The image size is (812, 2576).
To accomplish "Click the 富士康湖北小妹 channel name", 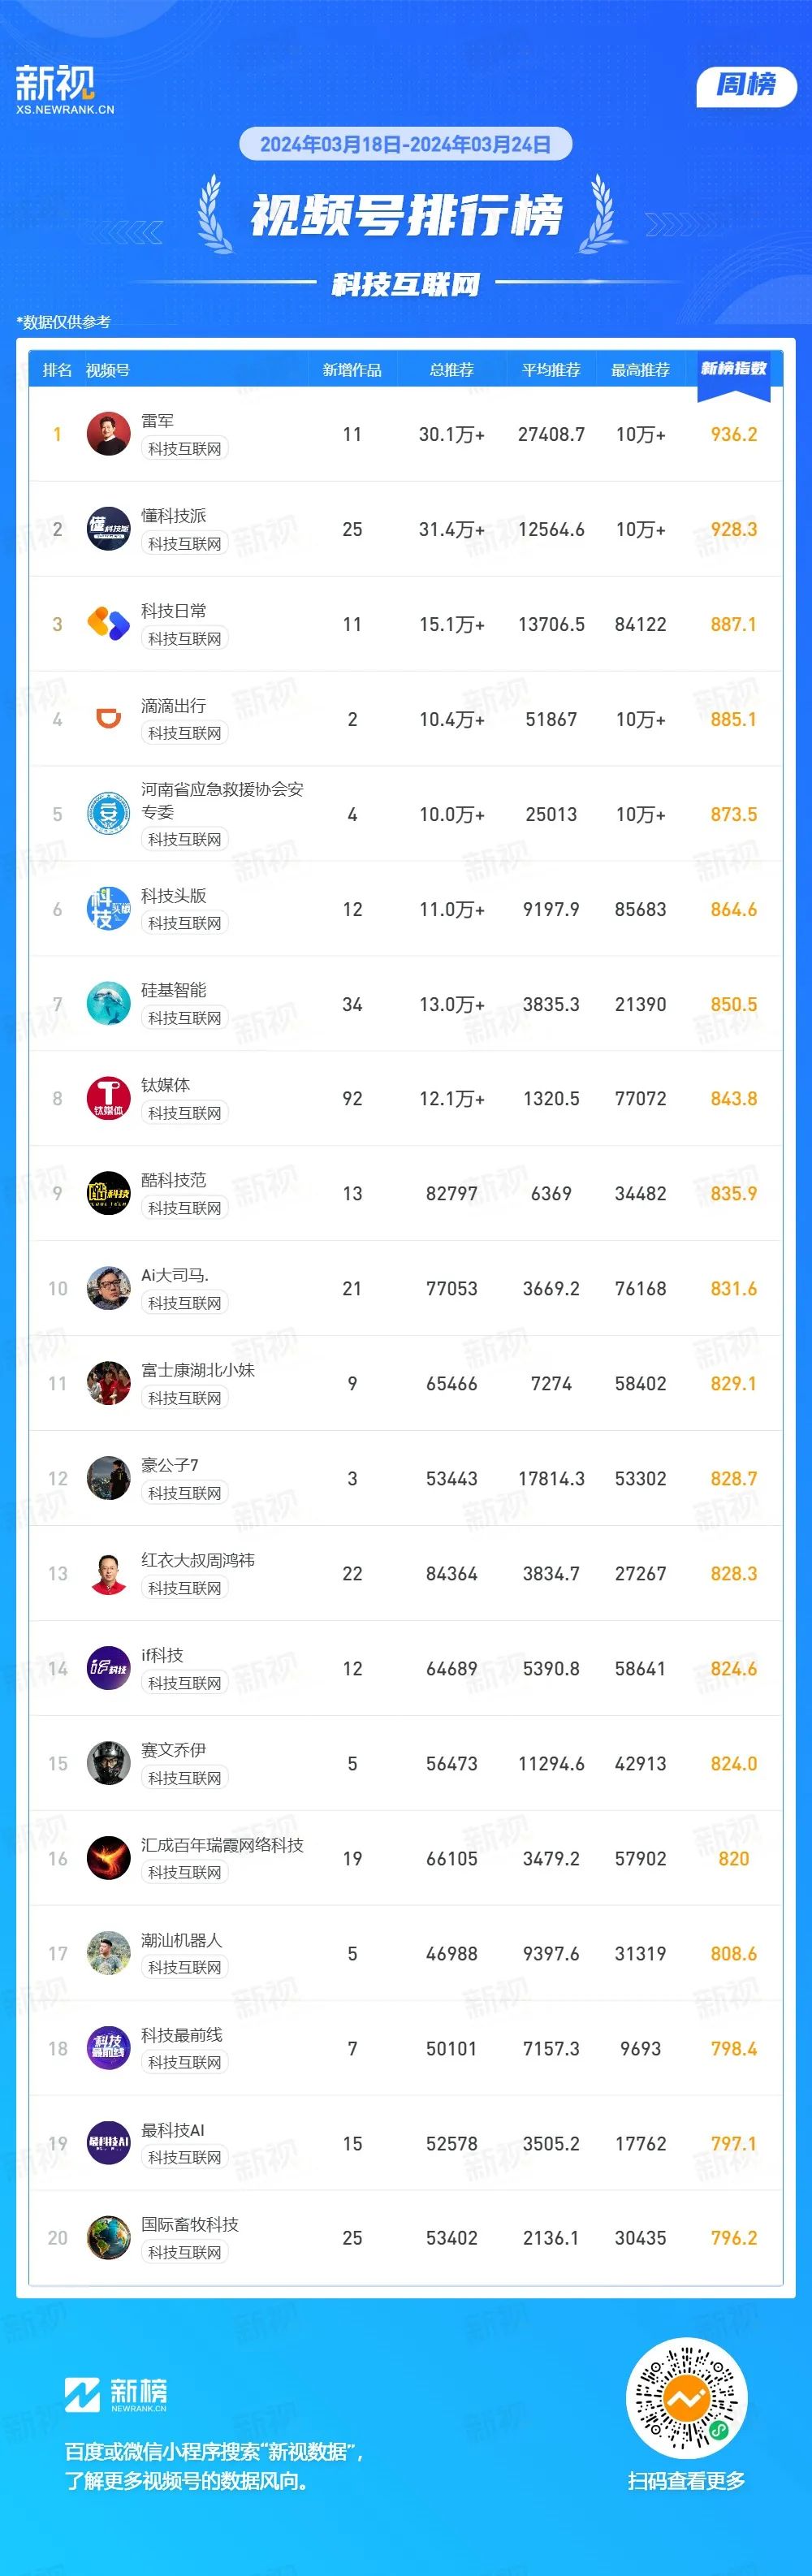I will [x=198, y=1370].
